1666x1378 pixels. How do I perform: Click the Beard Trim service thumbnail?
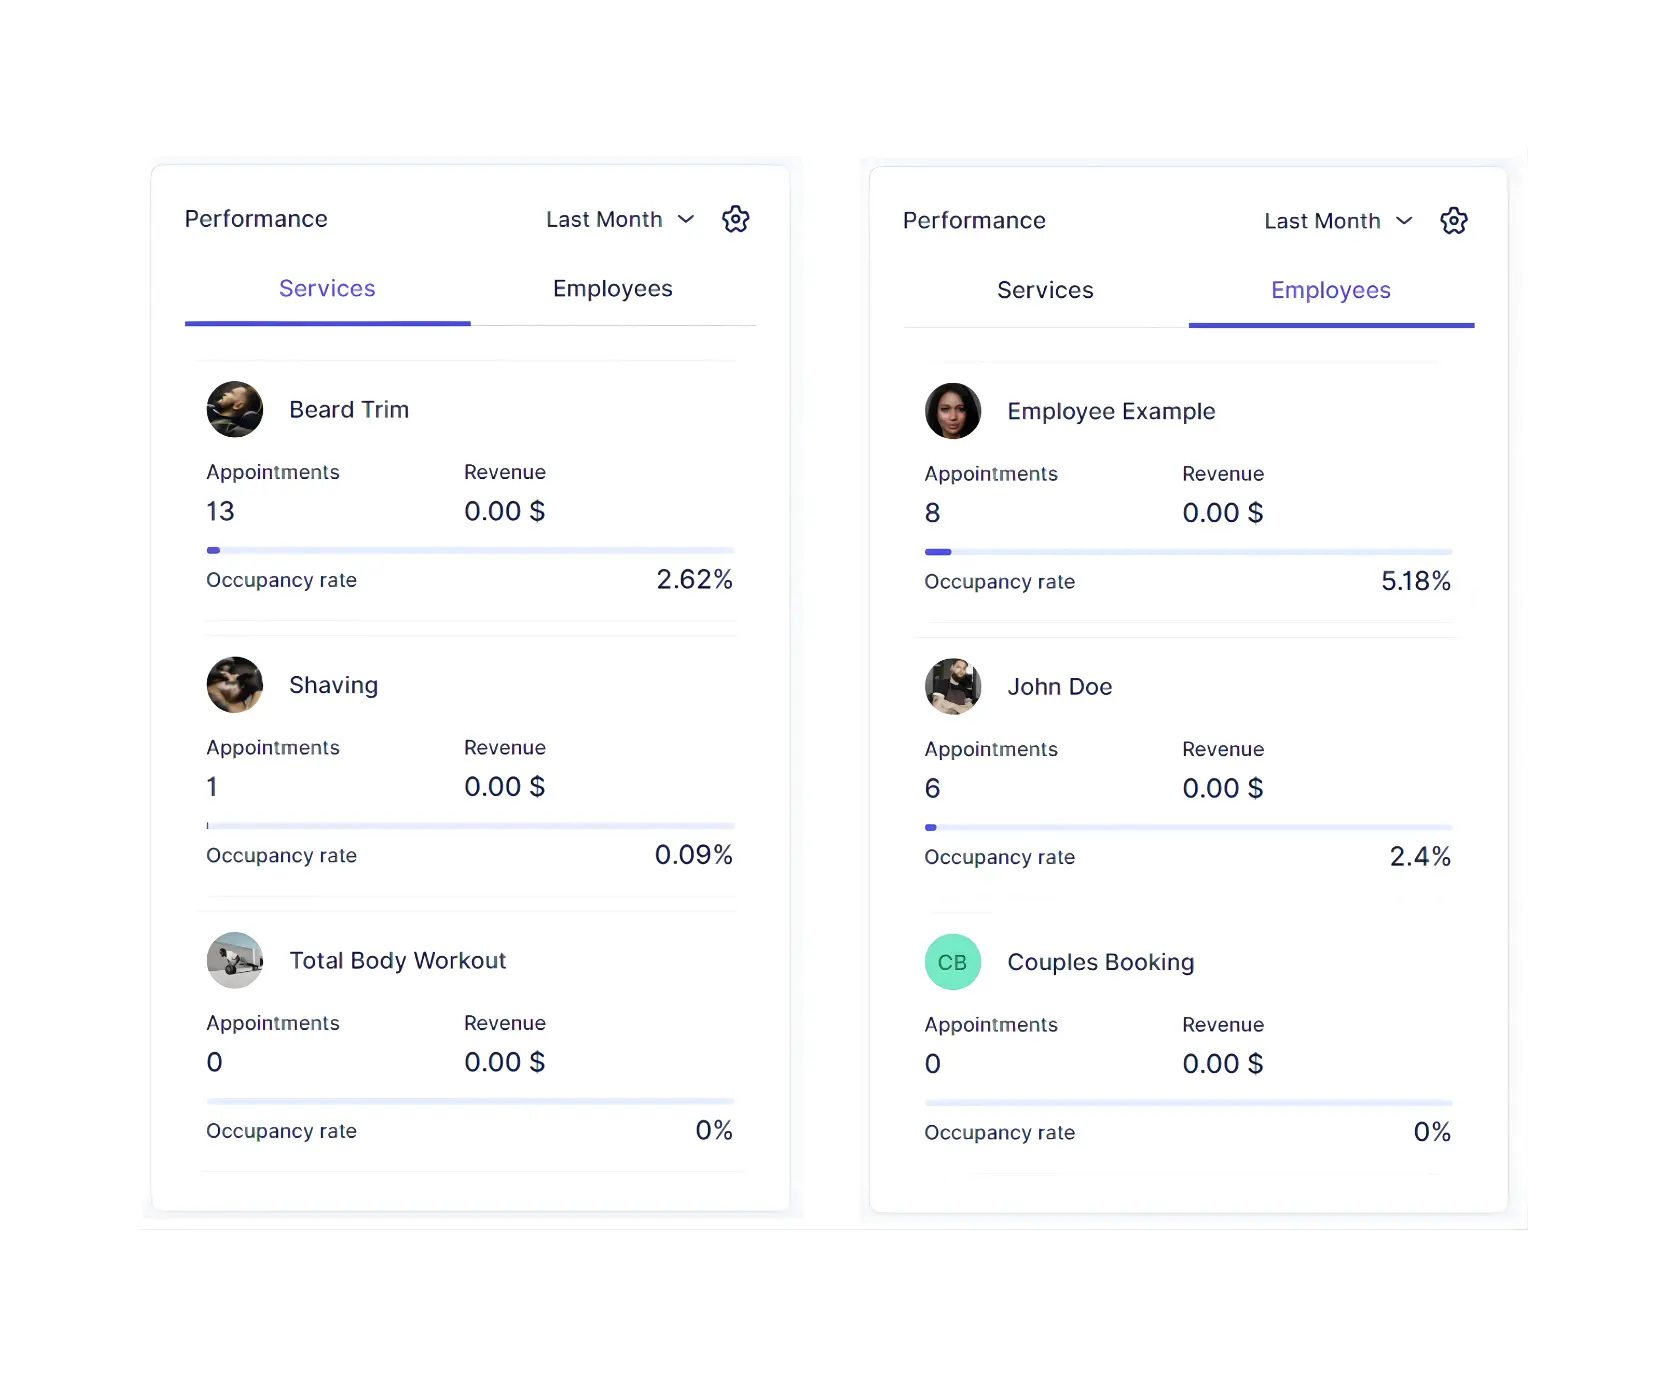click(x=235, y=409)
